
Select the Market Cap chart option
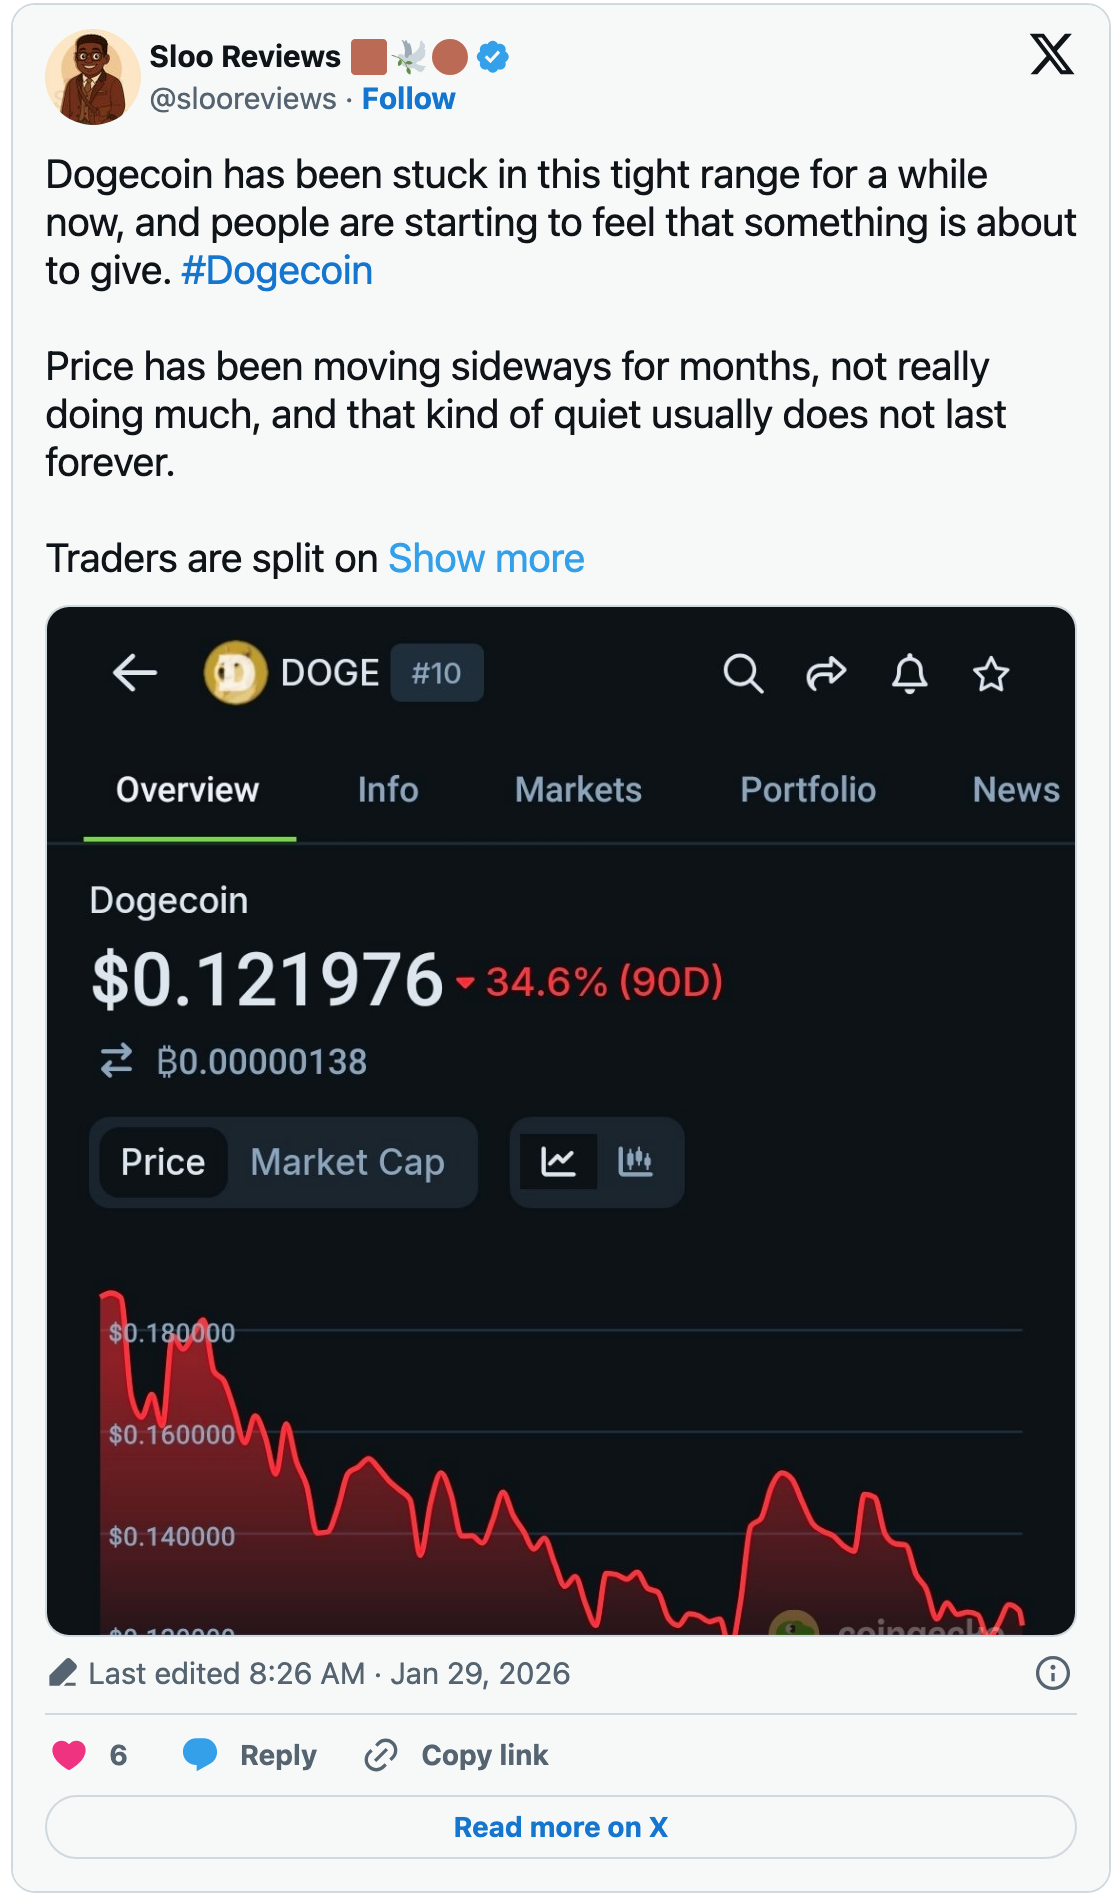coord(347,1162)
